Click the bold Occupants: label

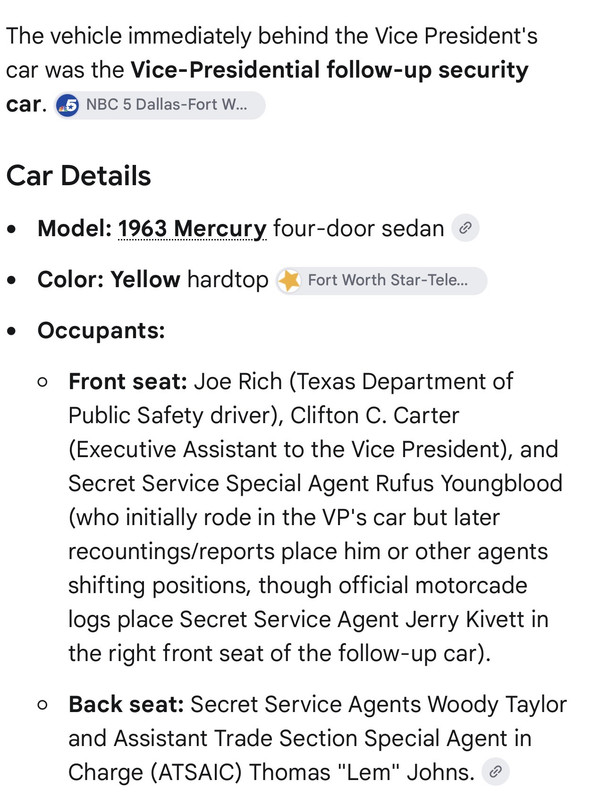101,331
